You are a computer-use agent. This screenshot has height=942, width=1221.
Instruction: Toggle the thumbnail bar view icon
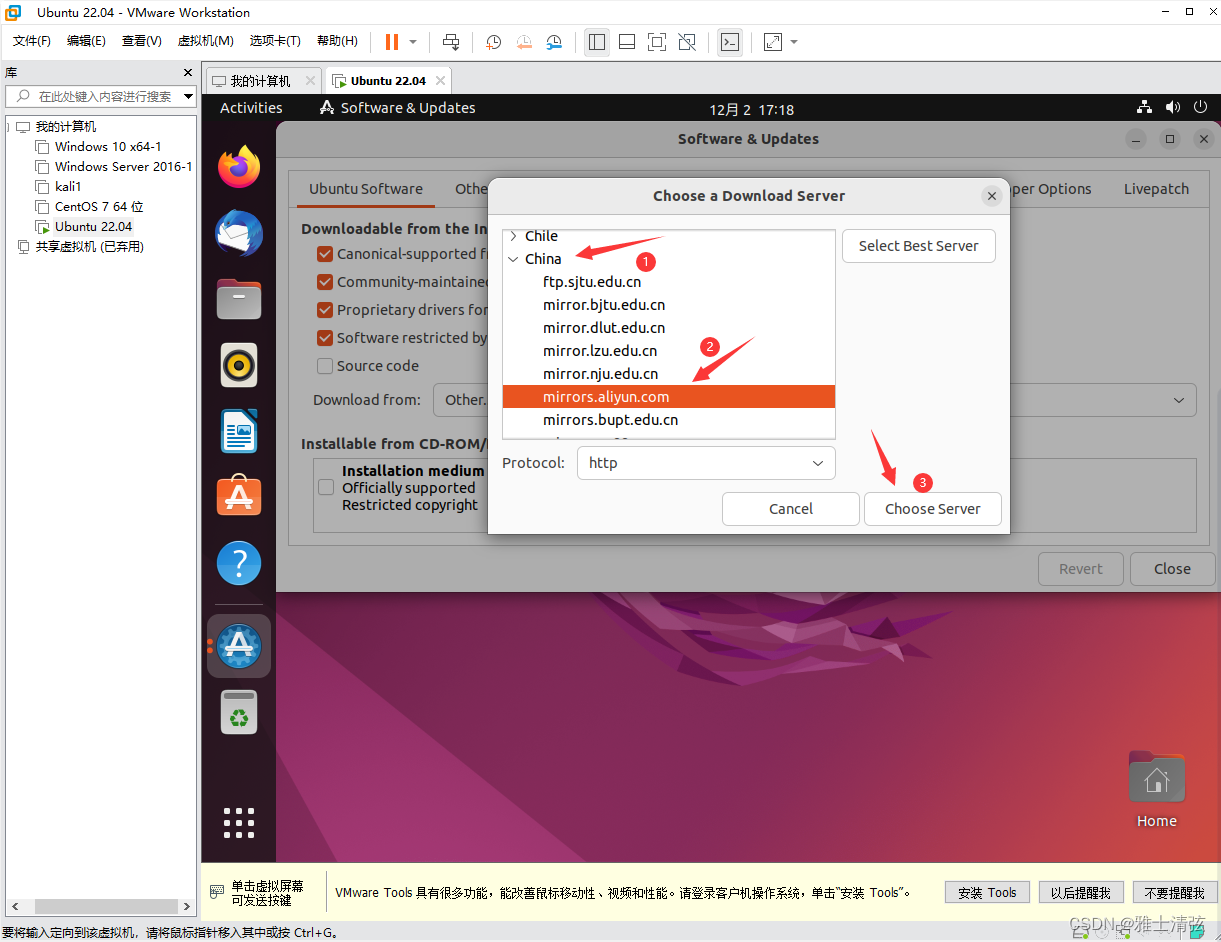click(627, 42)
